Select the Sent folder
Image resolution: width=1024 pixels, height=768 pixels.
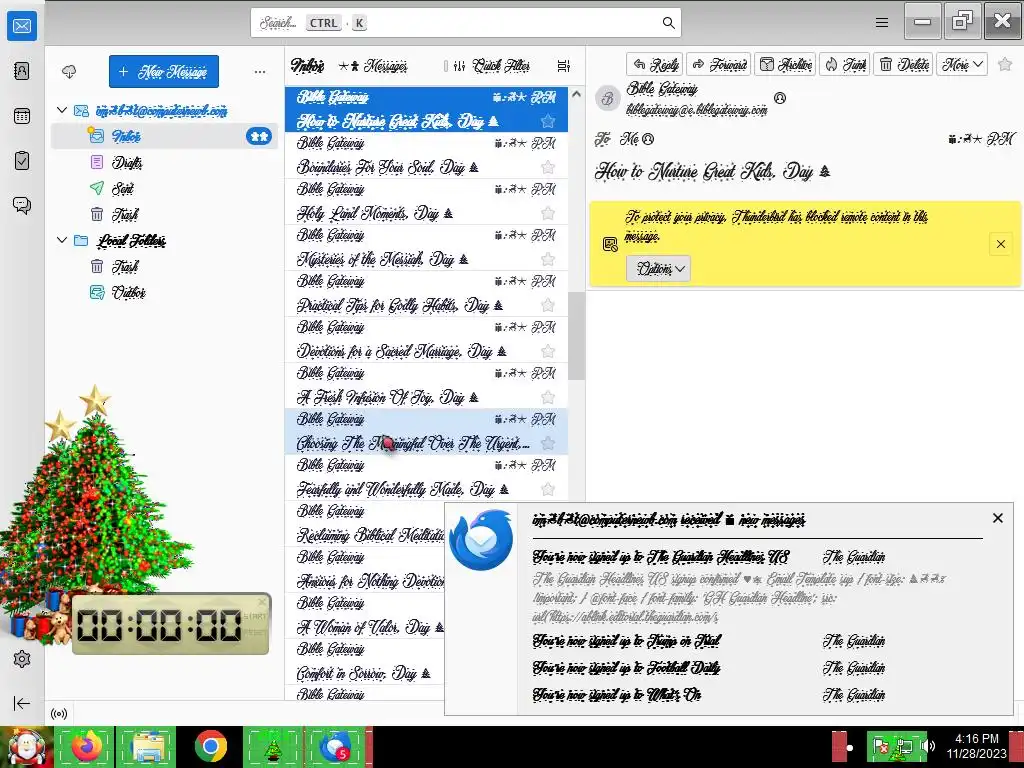tap(165, 188)
